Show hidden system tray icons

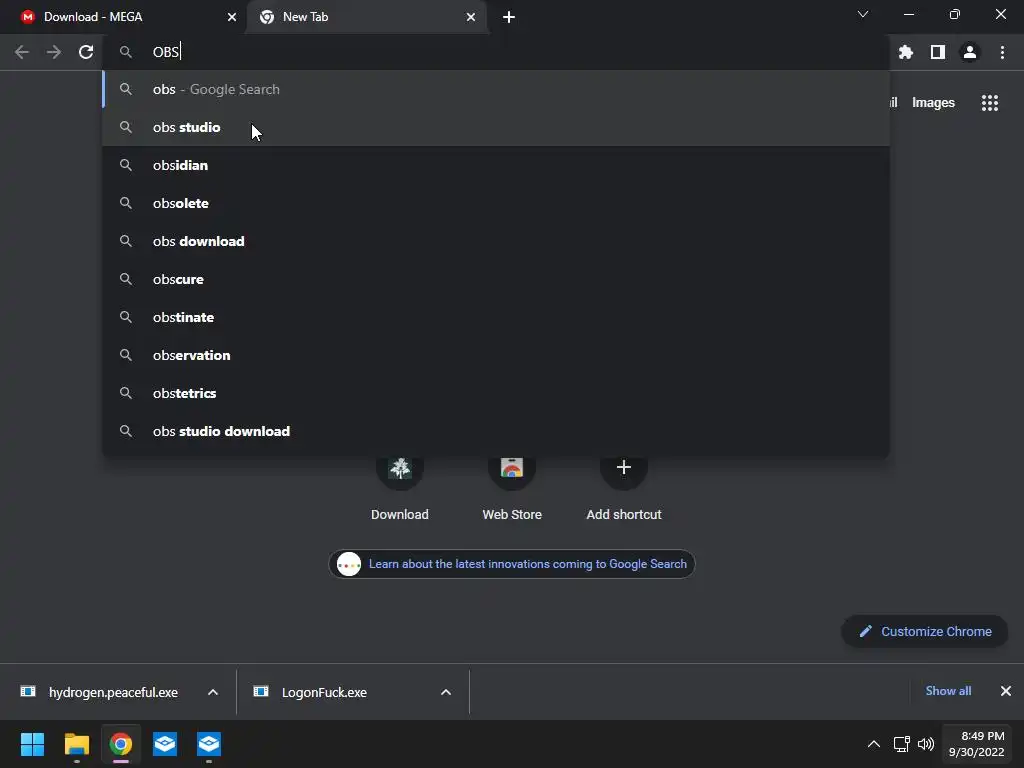[x=873, y=744]
